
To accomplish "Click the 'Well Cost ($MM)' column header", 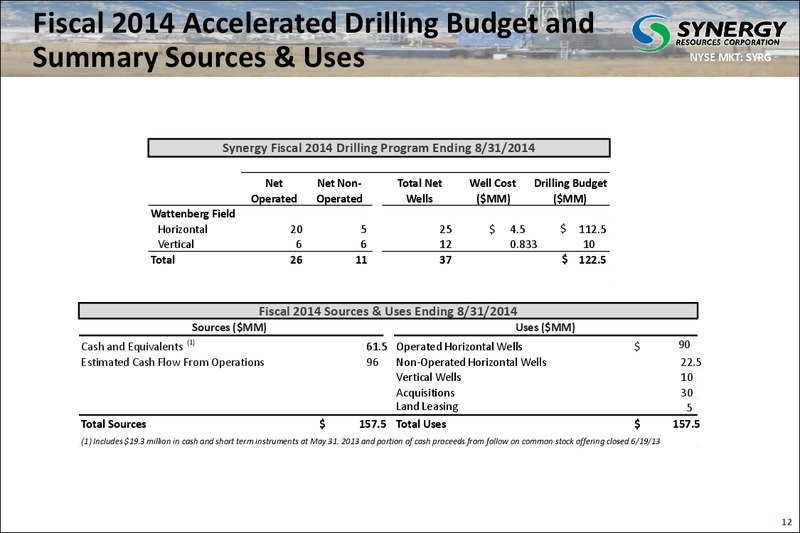I will 493,191.
